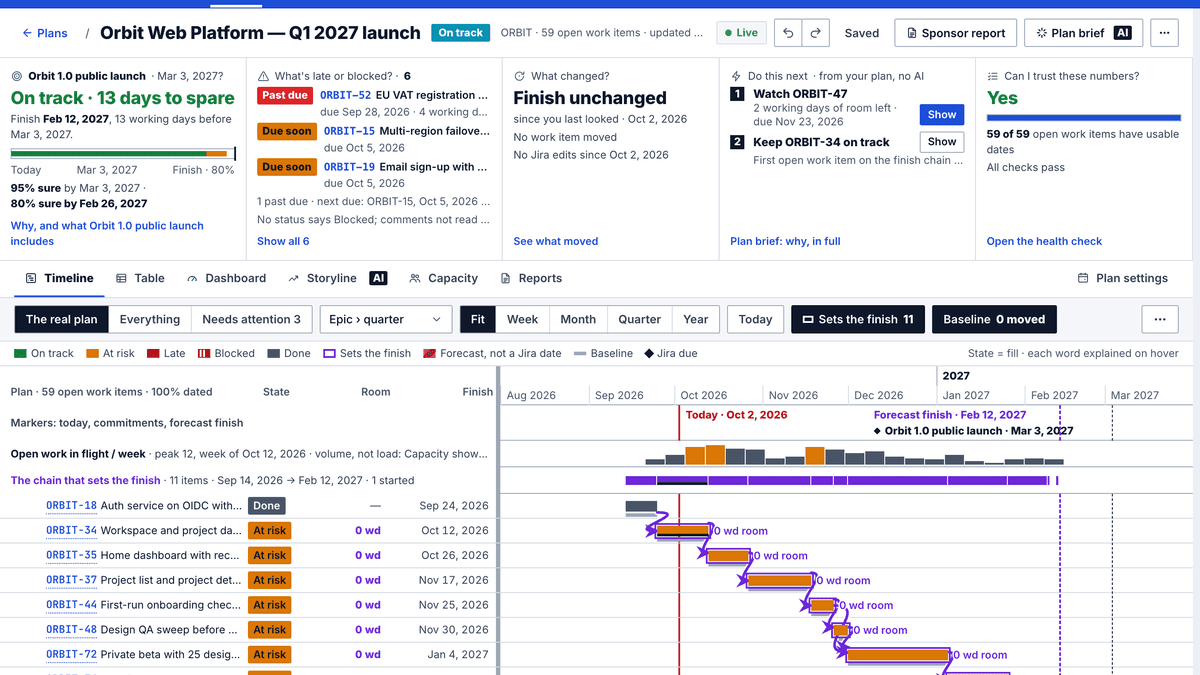
Task: Open ORBIT-34 in the work item list
Action: [x=71, y=531]
